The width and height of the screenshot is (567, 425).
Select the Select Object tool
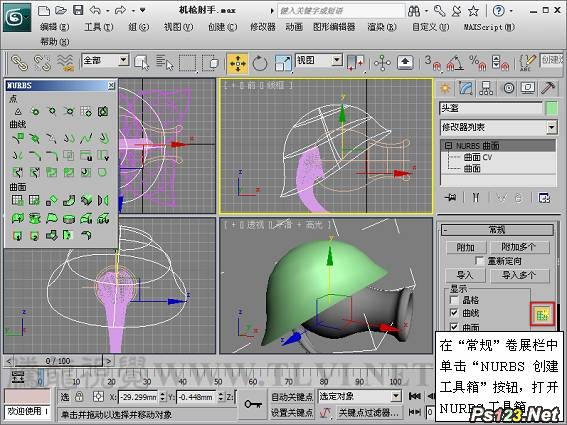141,63
